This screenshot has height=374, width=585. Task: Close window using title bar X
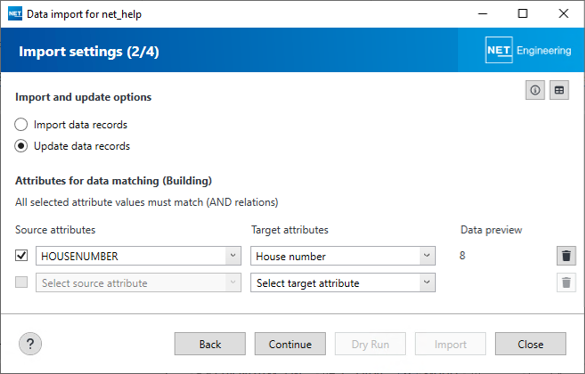coord(563,14)
